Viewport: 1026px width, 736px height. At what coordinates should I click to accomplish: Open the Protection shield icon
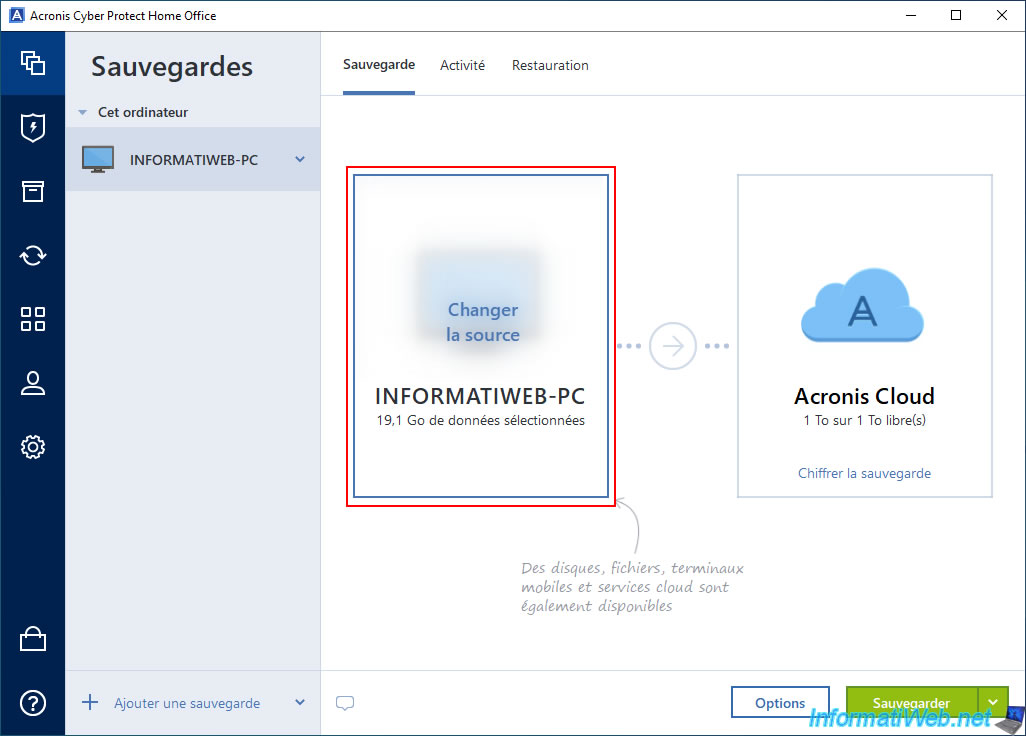(33, 128)
